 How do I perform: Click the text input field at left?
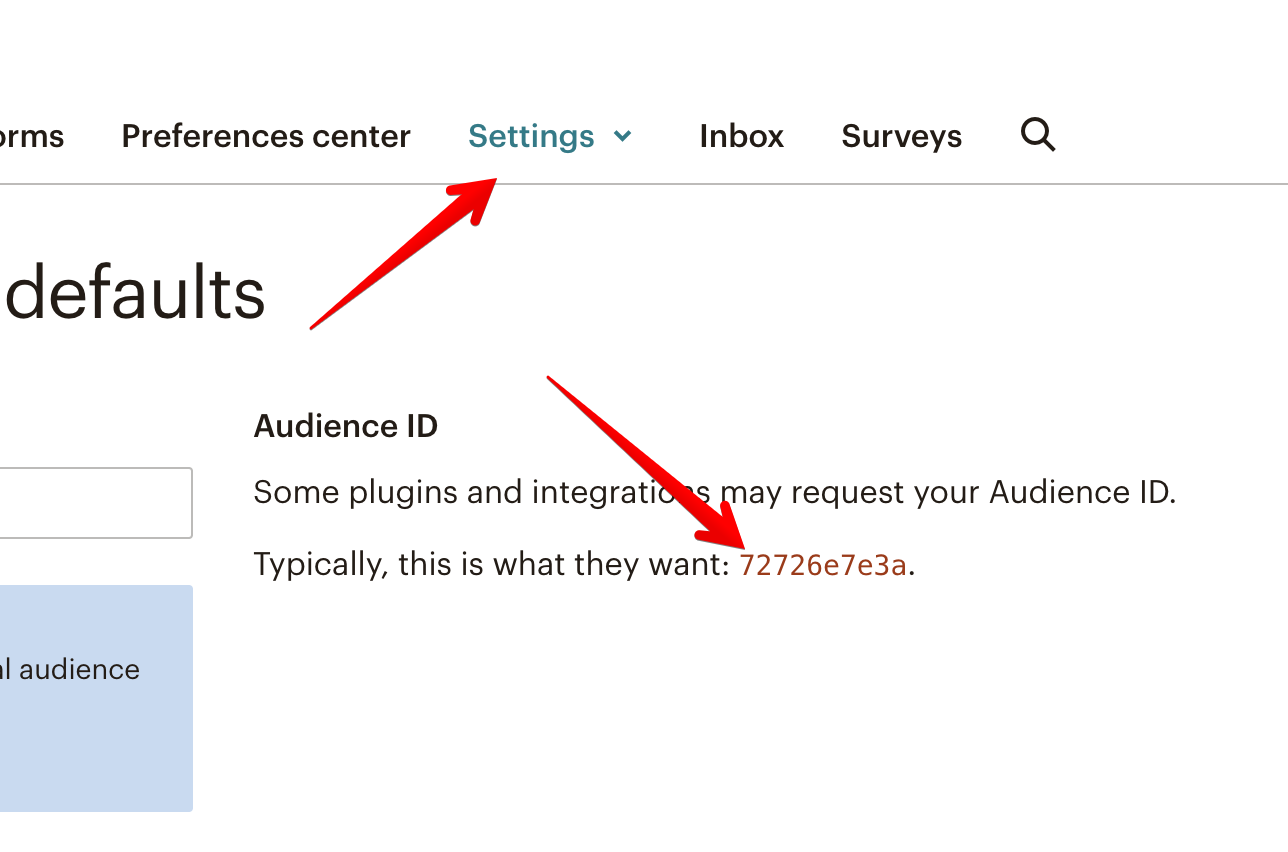95,502
